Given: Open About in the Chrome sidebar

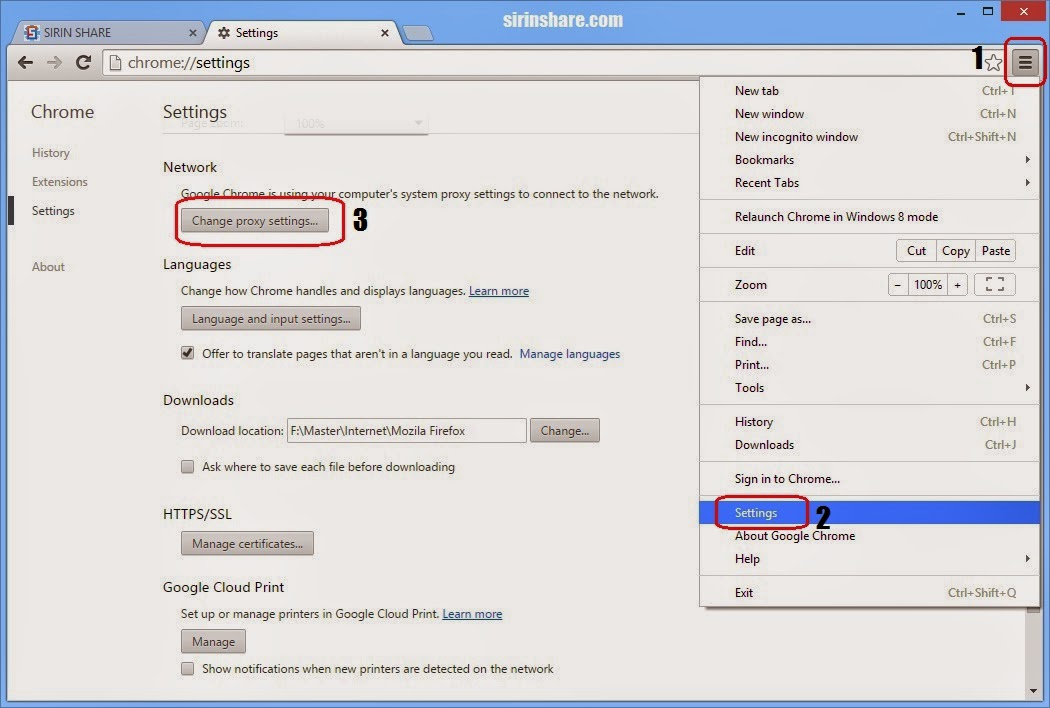Looking at the screenshot, I should tap(48, 267).
